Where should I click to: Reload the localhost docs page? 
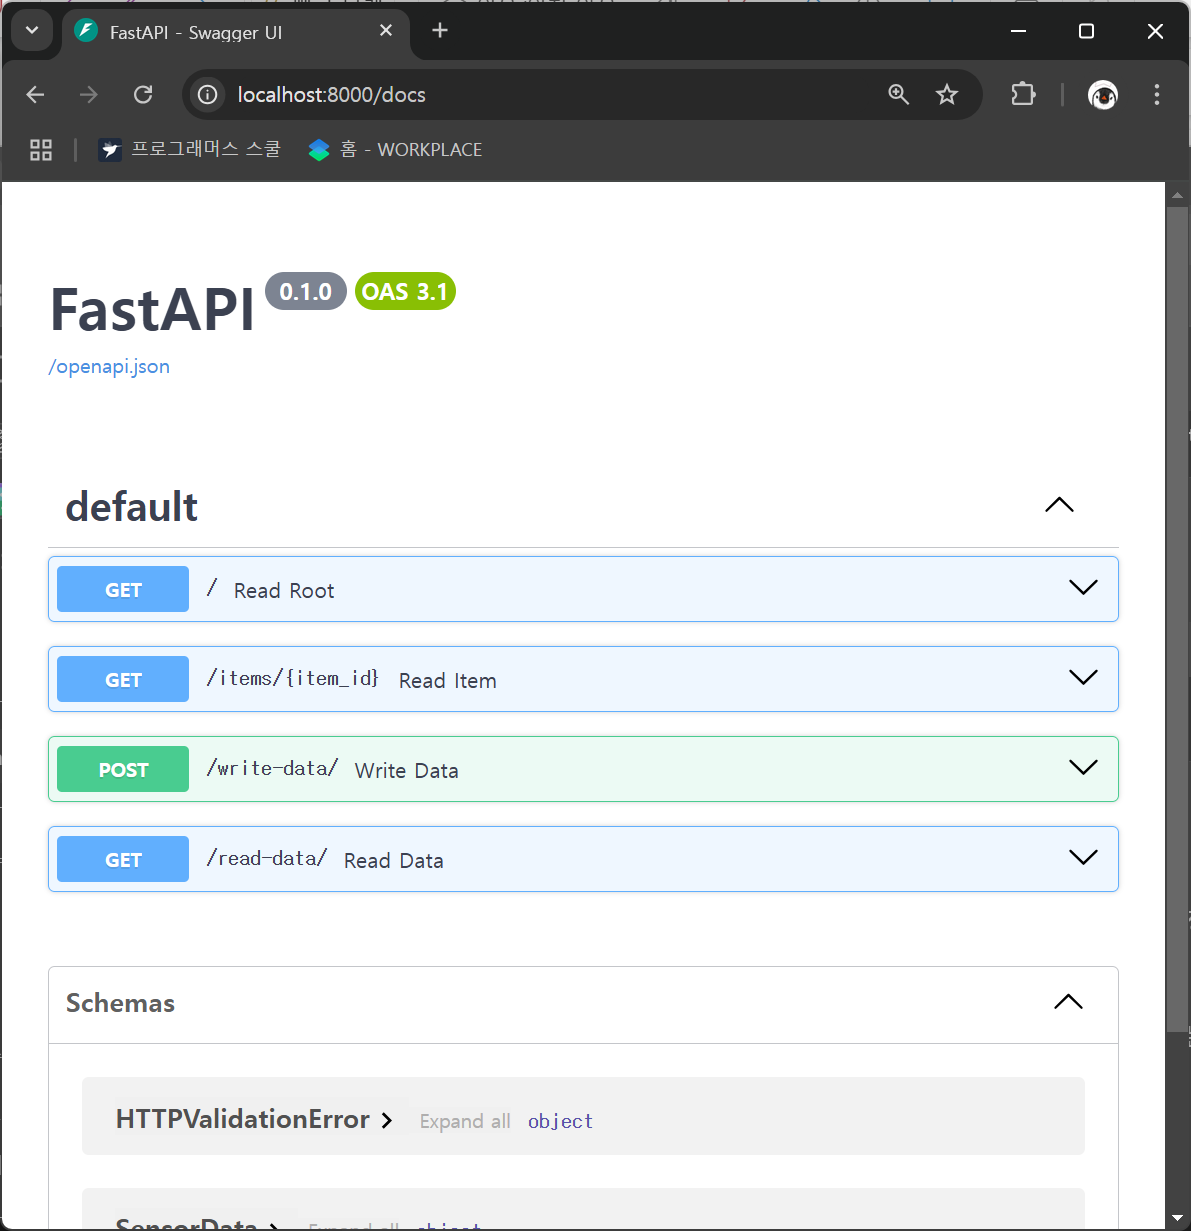click(x=143, y=95)
